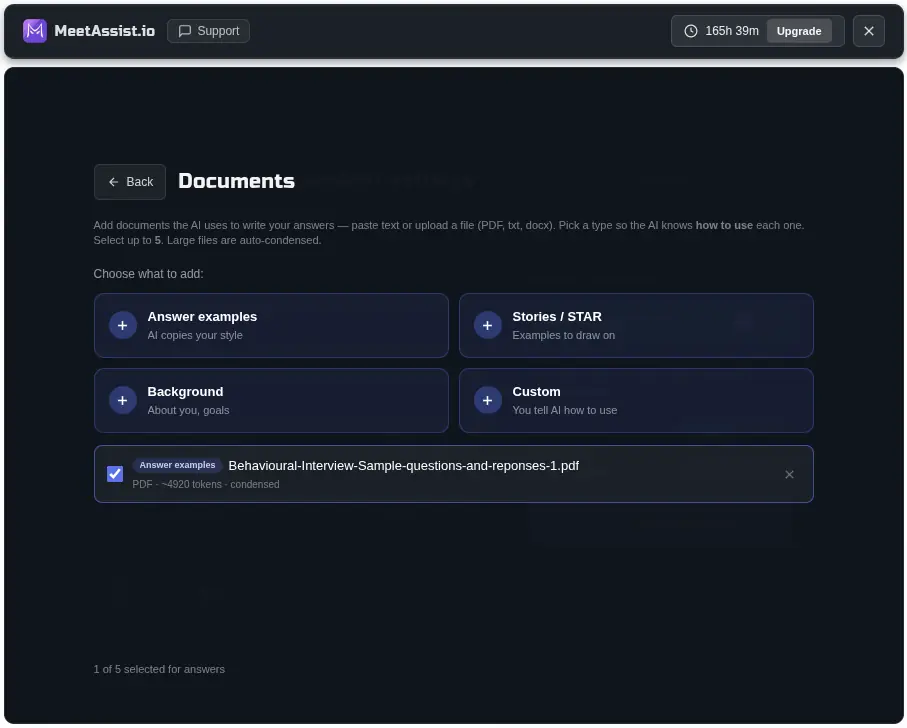Viewport: 907px width, 728px height.
Task: Remove the Behavioural-Interview PDF with its X
Action: click(789, 475)
